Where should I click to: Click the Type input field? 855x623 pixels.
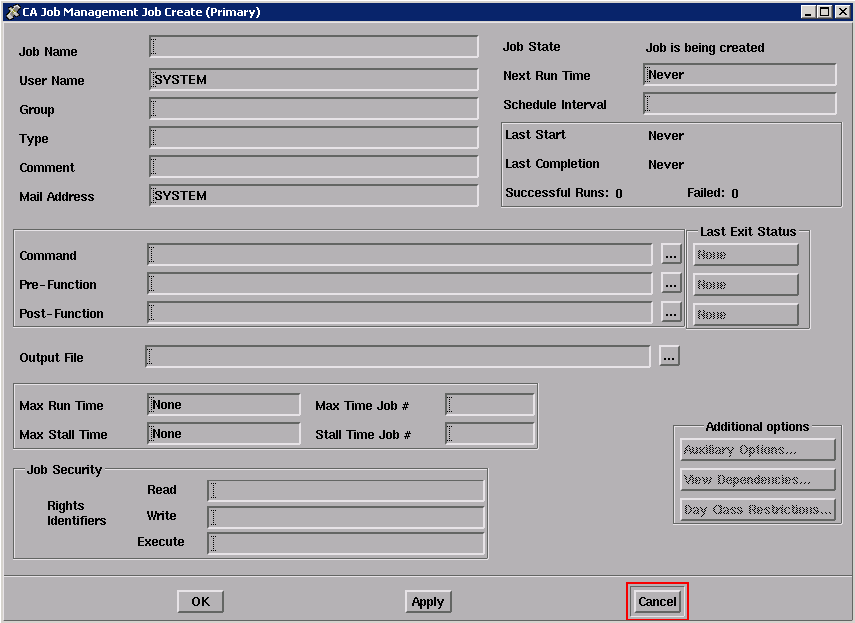click(x=313, y=138)
